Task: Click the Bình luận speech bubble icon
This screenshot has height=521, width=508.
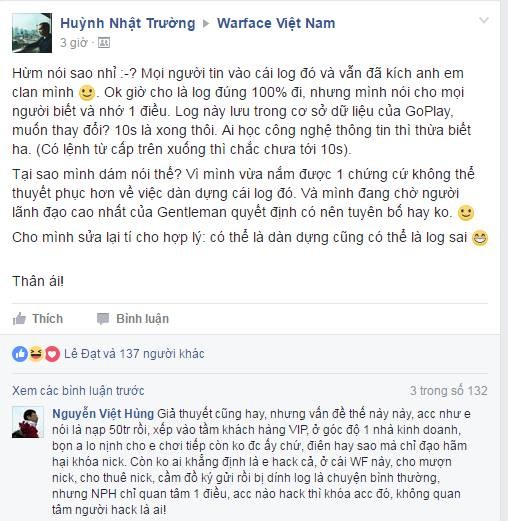Action: [x=103, y=319]
